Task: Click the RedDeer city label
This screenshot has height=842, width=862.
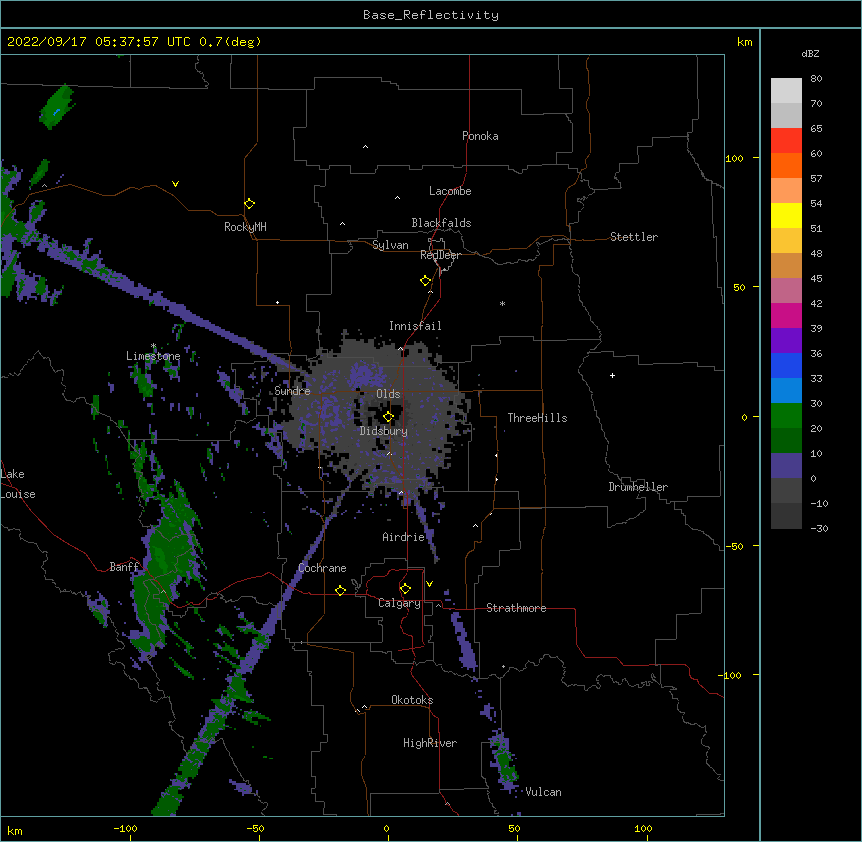Action: click(x=440, y=255)
